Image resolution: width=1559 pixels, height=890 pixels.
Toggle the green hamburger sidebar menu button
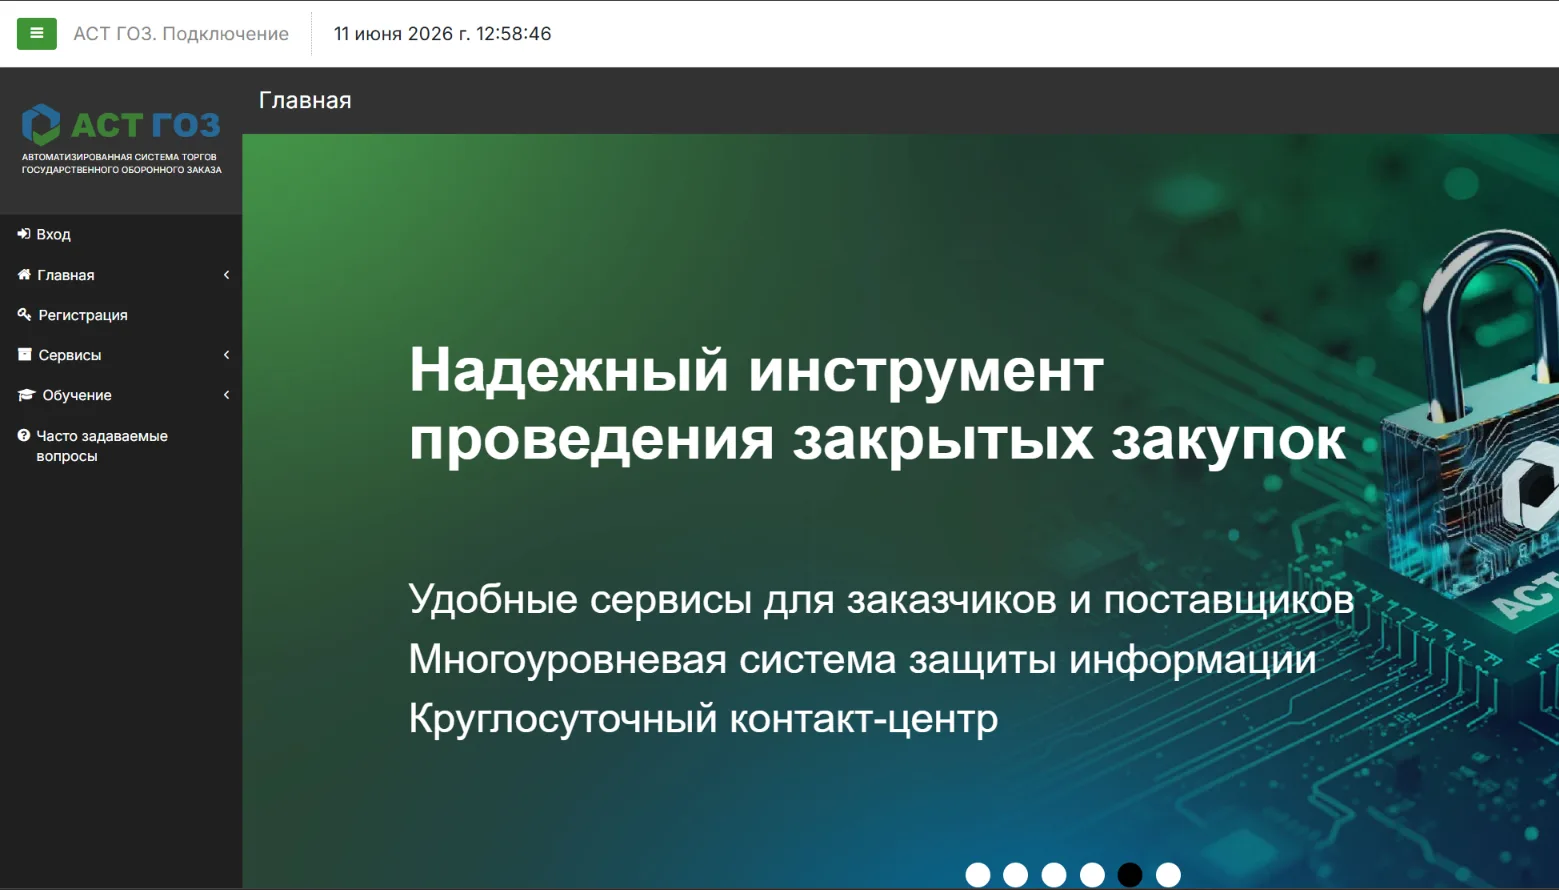(x=37, y=34)
